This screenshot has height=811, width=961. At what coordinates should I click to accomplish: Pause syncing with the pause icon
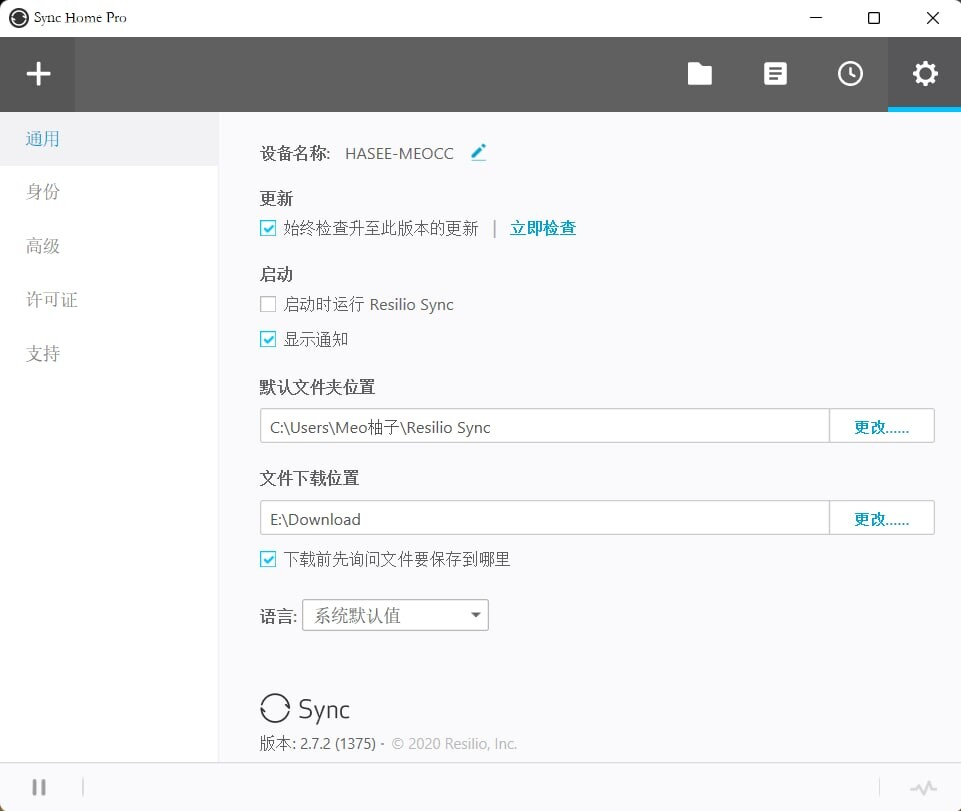tap(39, 787)
